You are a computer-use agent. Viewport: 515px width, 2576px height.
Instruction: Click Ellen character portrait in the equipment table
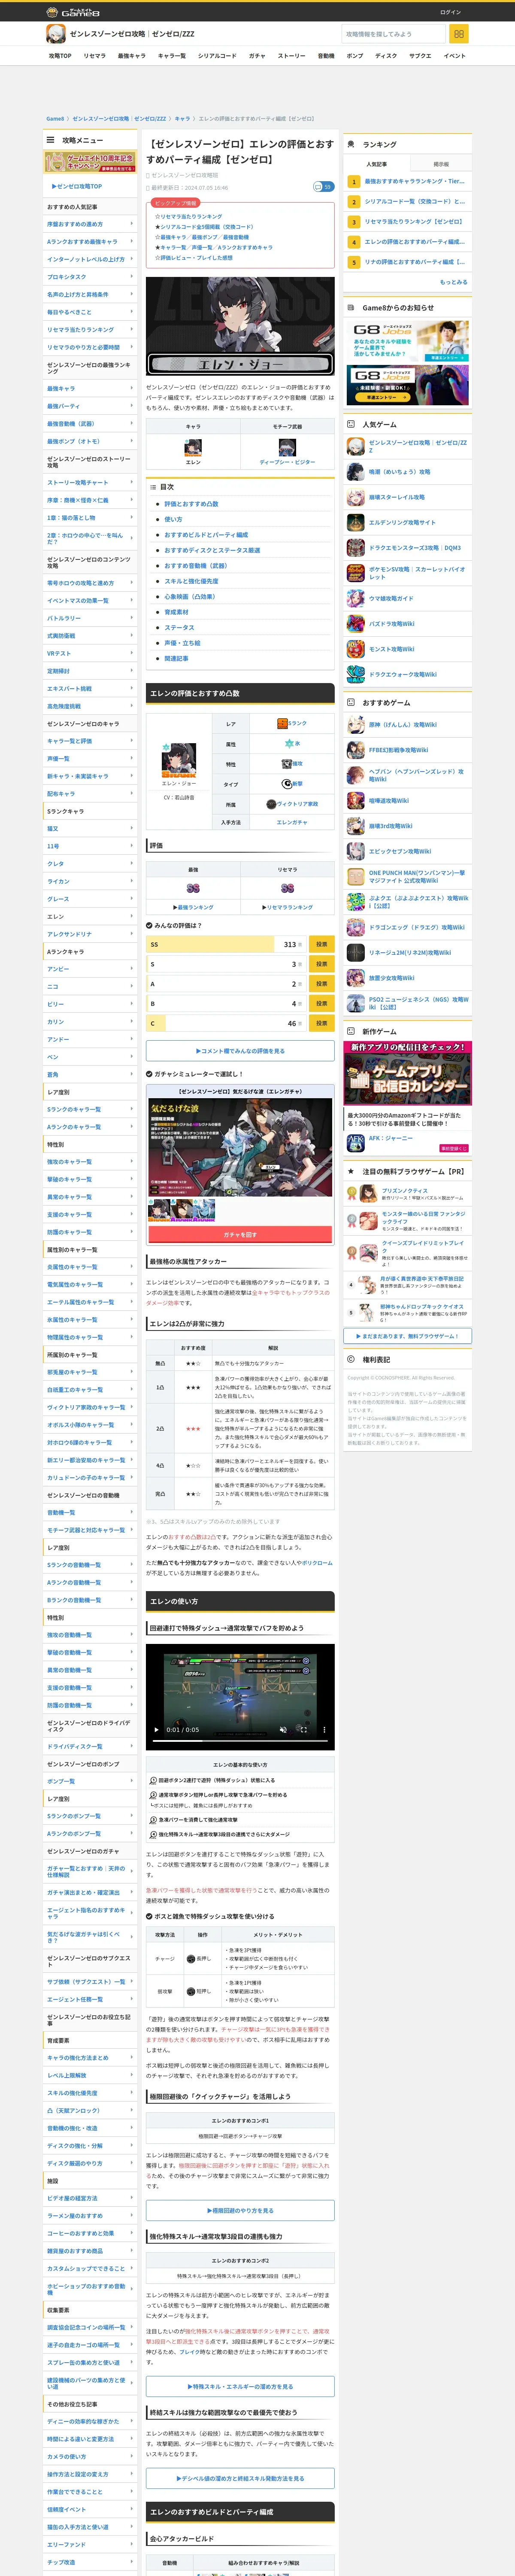tap(193, 448)
